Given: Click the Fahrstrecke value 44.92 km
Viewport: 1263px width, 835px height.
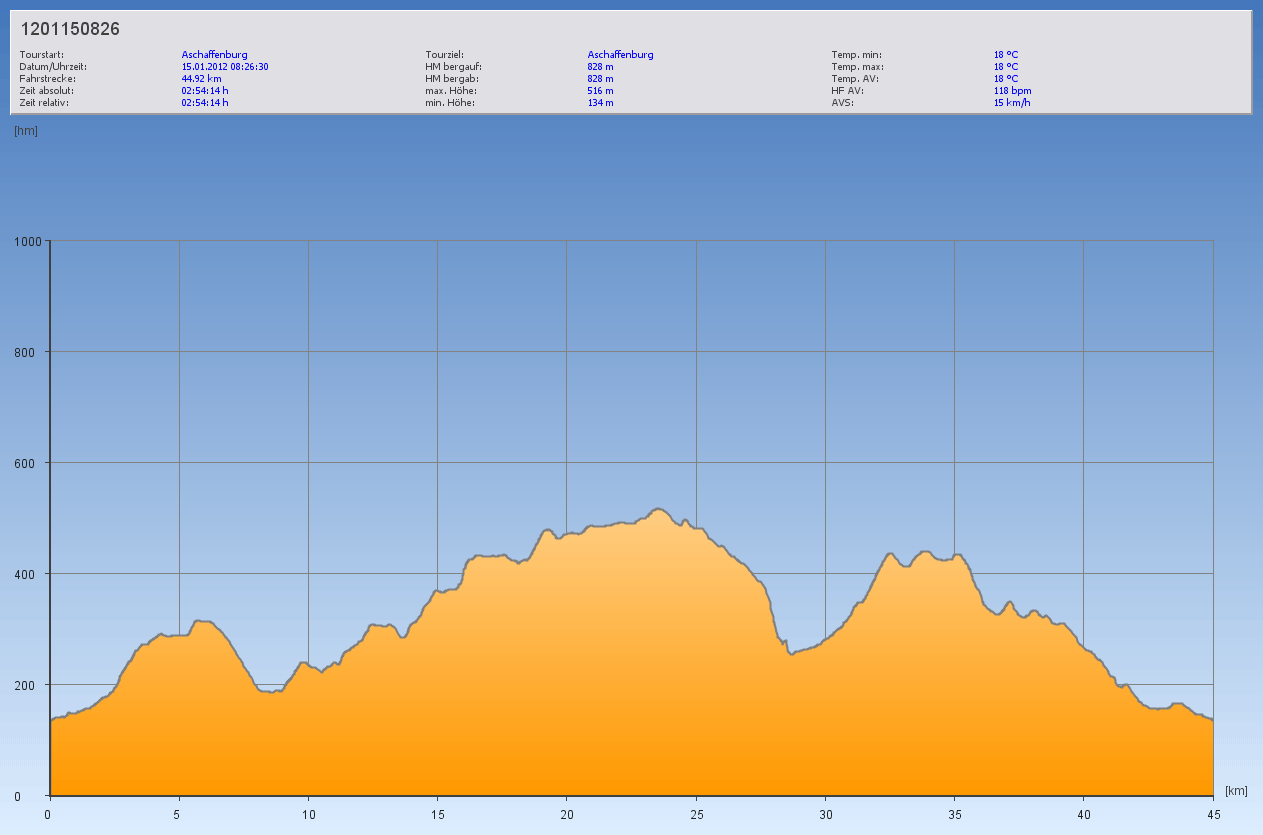Looking at the screenshot, I should pos(201,78).
